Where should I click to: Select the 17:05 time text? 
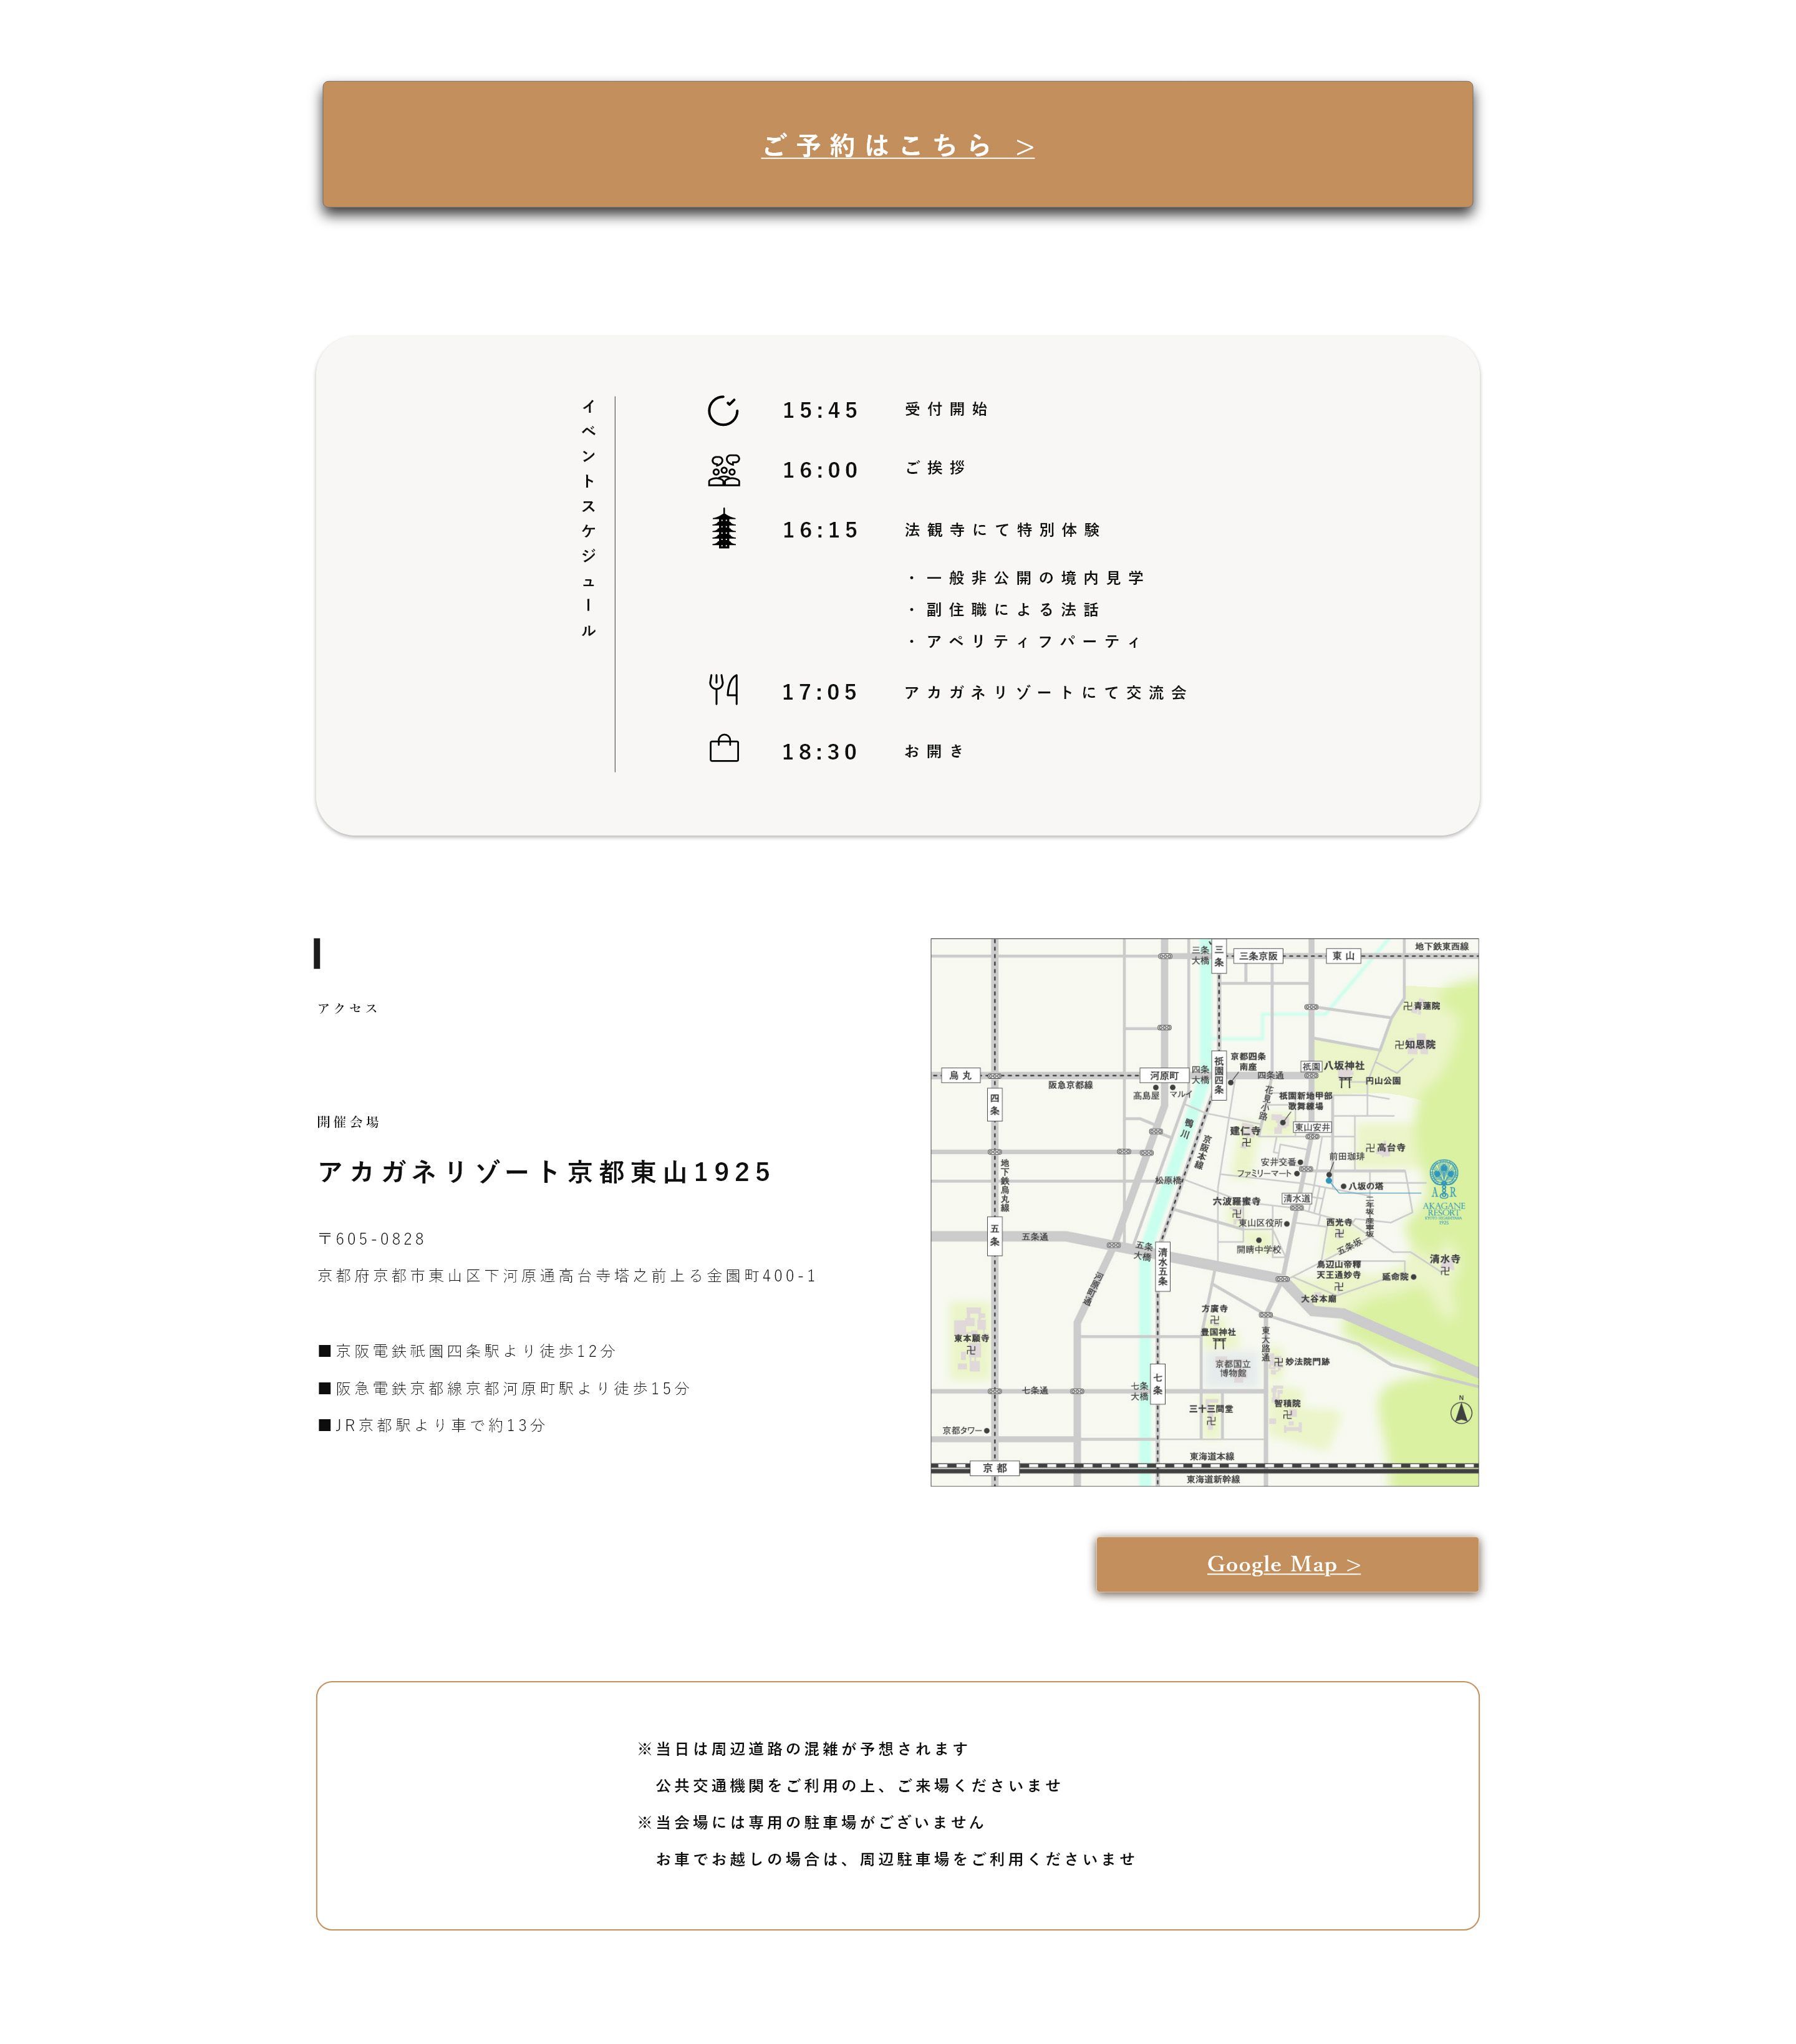820,692
